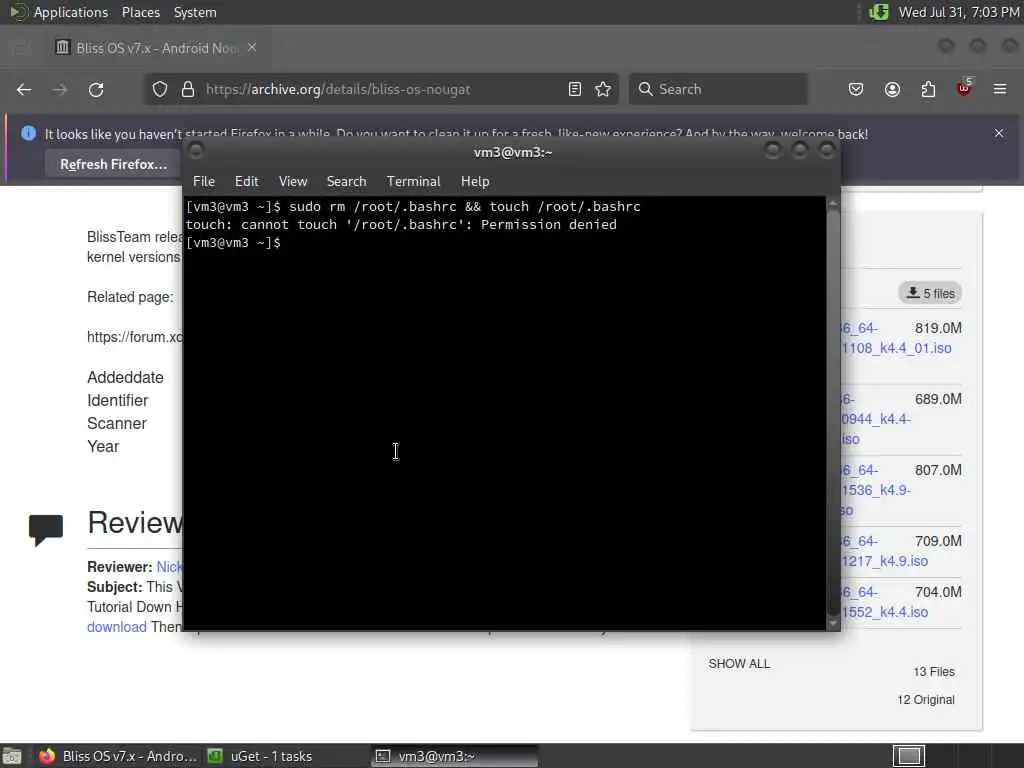Switch to Bliss OS Firefox taskbar item
The image size is (1024, 768).
(118, 756)
